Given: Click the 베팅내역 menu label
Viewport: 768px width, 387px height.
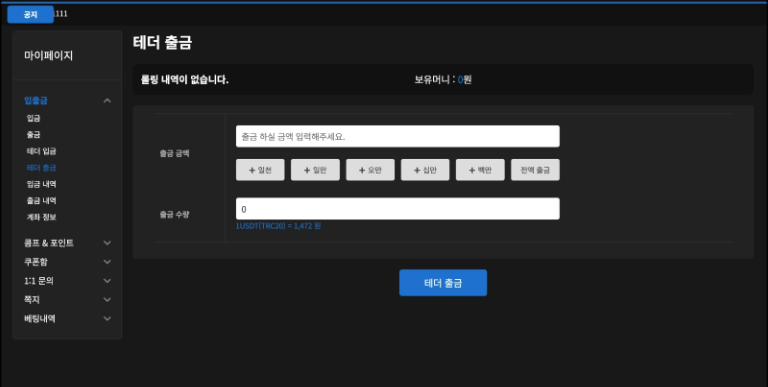Looking at the screenshot, I should click(40, 319).
